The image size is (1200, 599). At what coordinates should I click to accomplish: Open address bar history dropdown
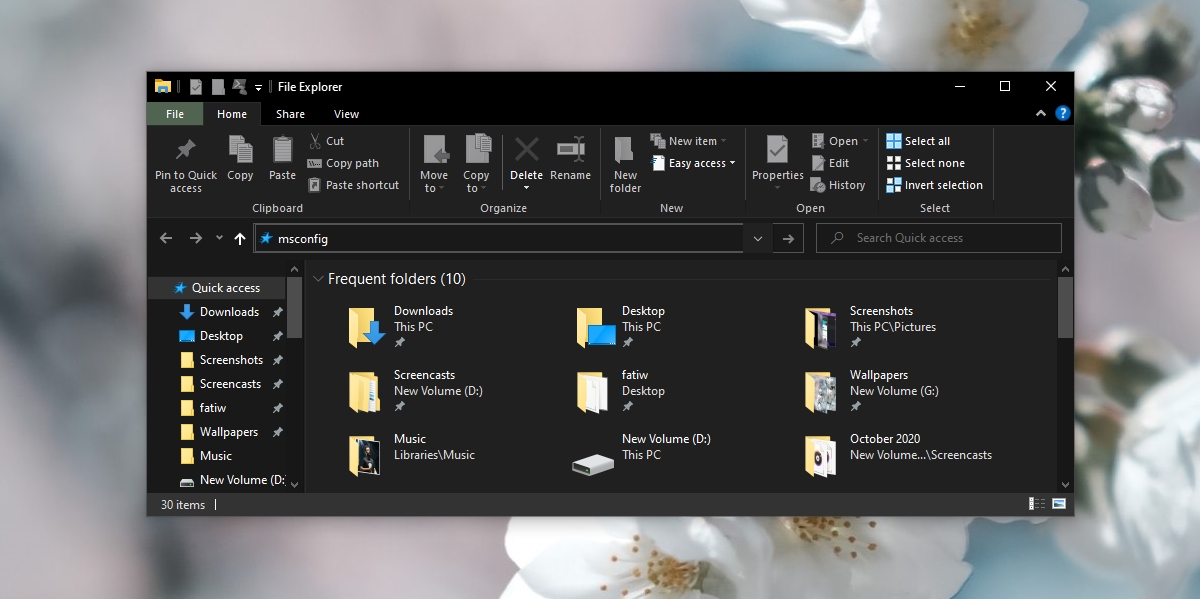(757, 238)
